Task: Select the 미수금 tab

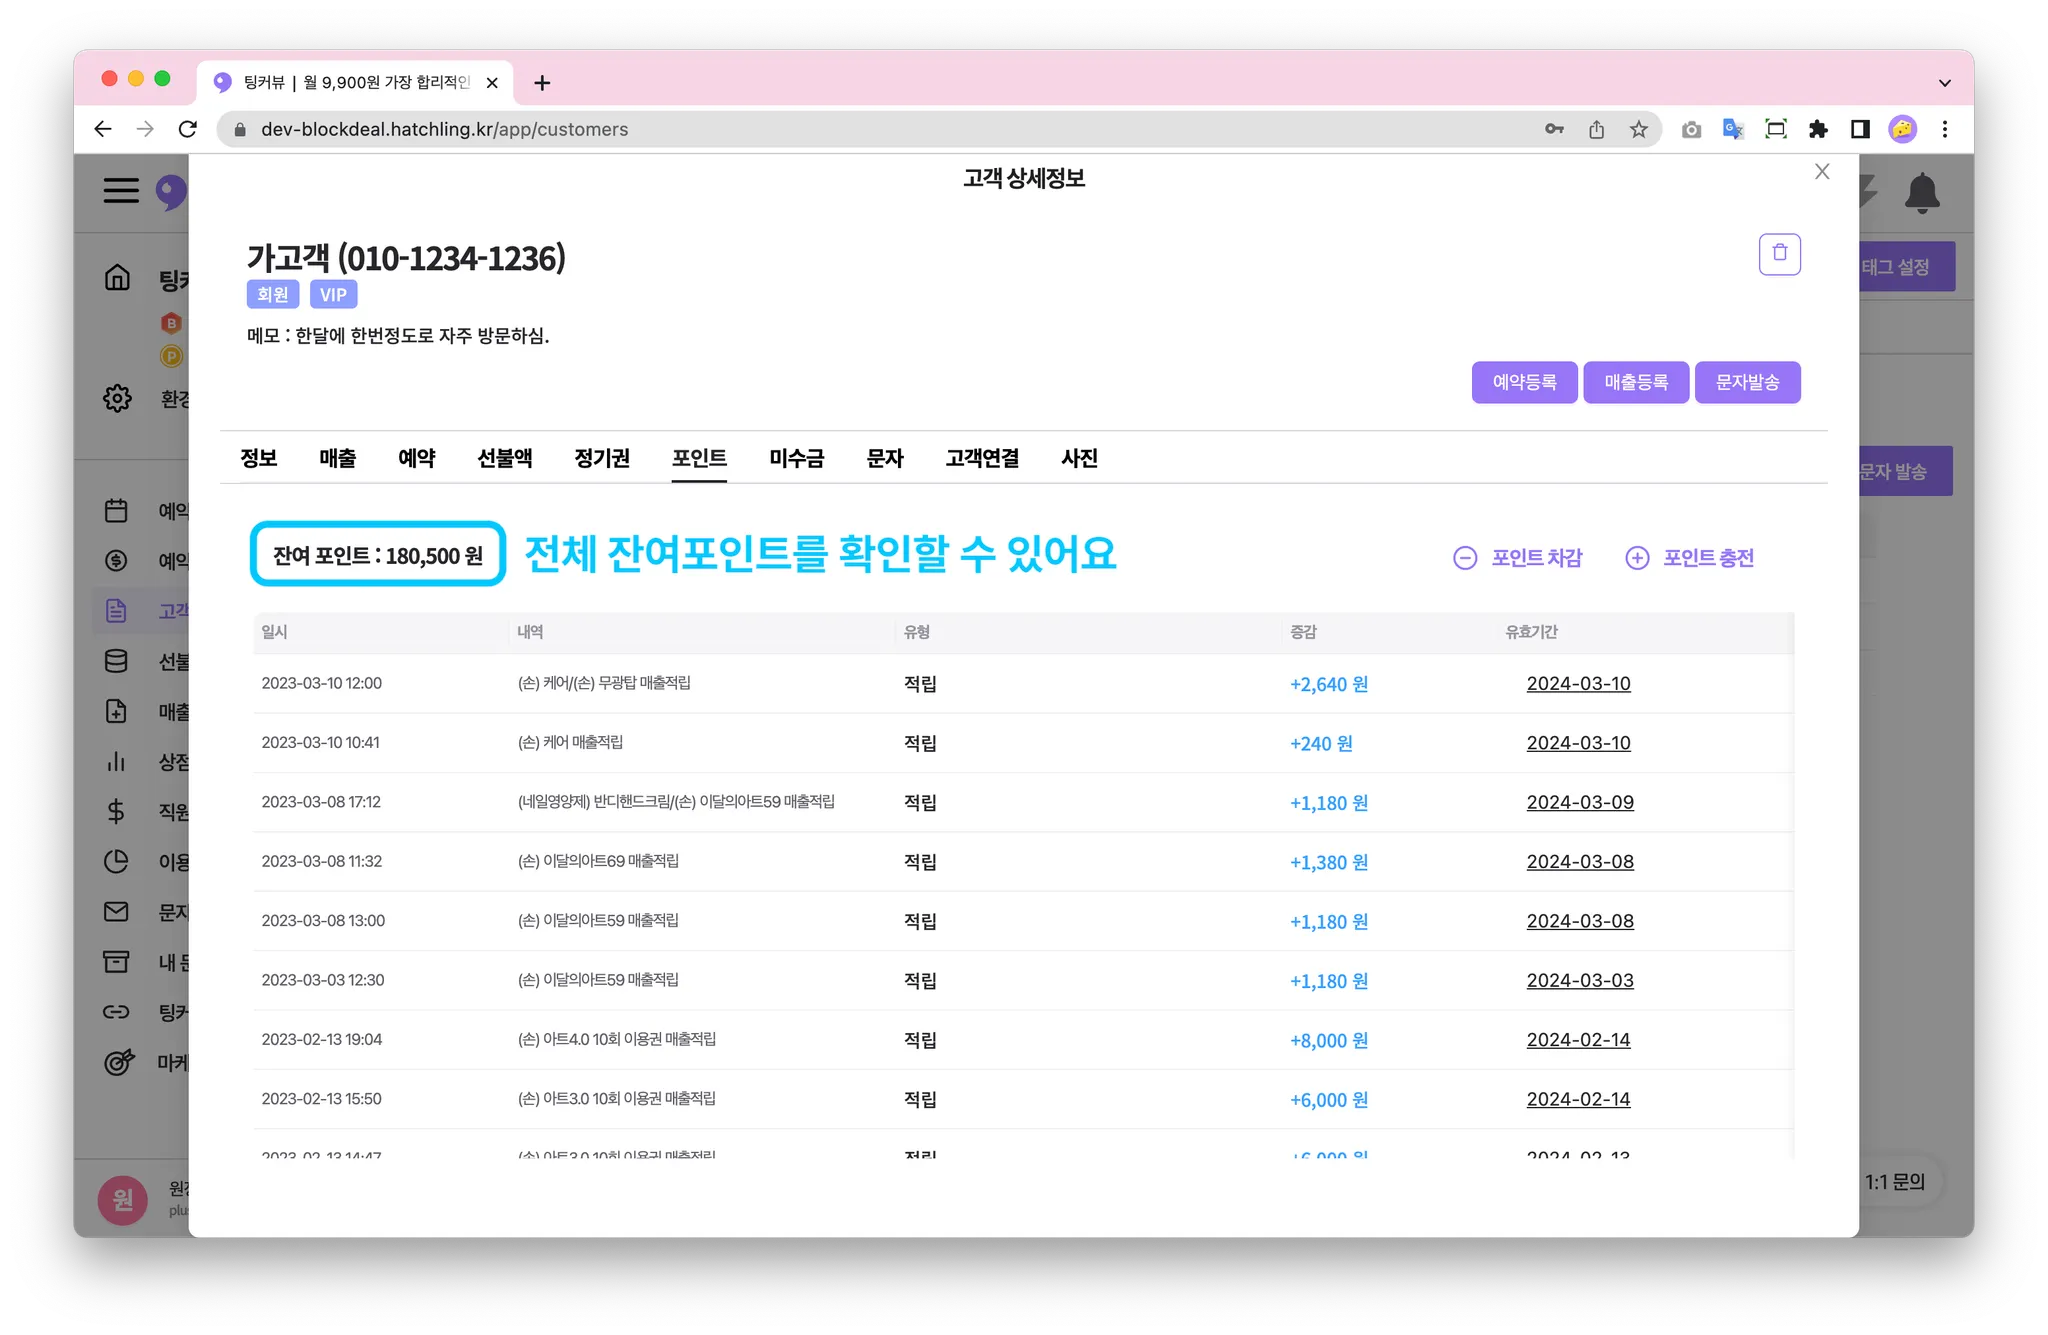Action: pos(796,458)
